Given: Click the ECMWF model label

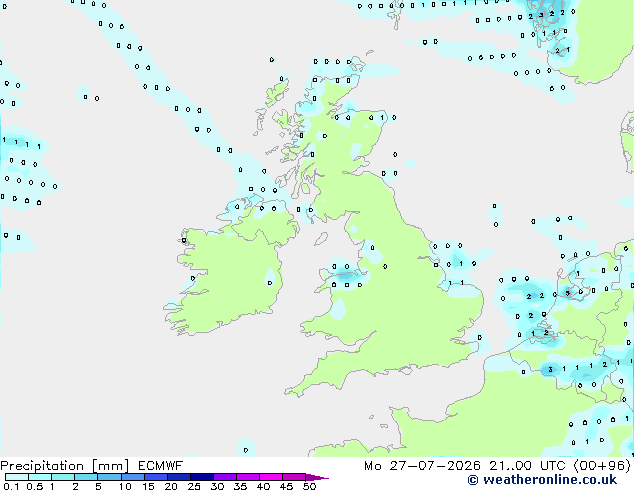Looking at the screenshot, I should pos(161,466).
